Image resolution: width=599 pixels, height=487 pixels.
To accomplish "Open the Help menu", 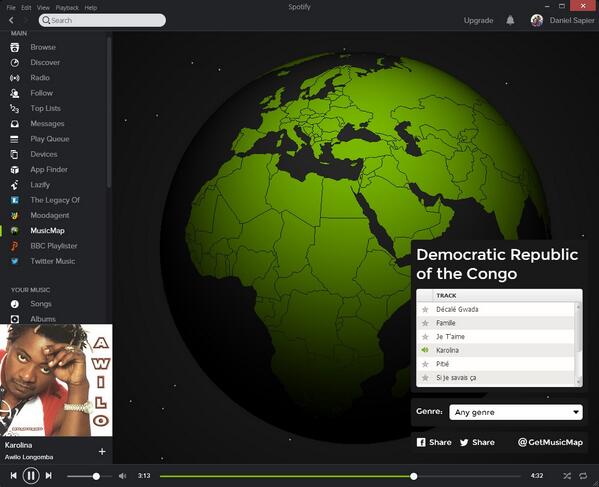I will pyautogui.click(x=91, y=8).
